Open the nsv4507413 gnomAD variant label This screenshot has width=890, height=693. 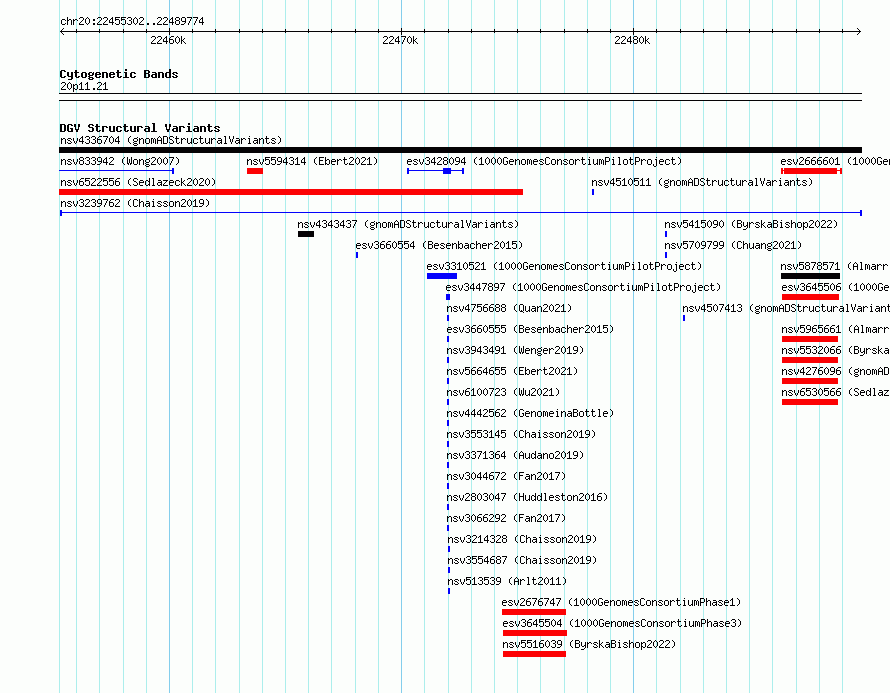coord(786,308)
